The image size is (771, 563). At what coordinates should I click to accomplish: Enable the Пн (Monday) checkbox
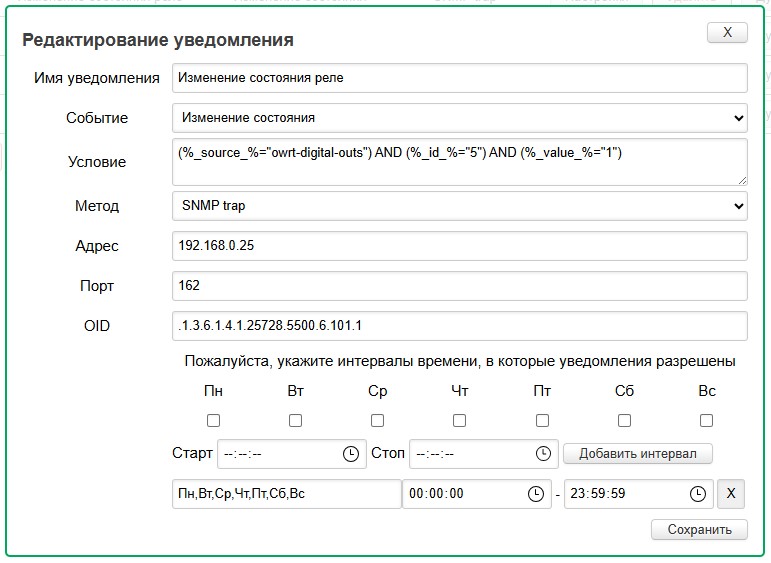click(x=213, y=421)
